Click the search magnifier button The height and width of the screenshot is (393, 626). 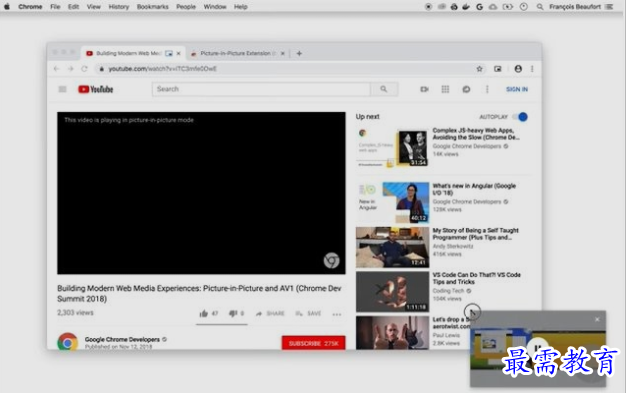pos(384,89)
